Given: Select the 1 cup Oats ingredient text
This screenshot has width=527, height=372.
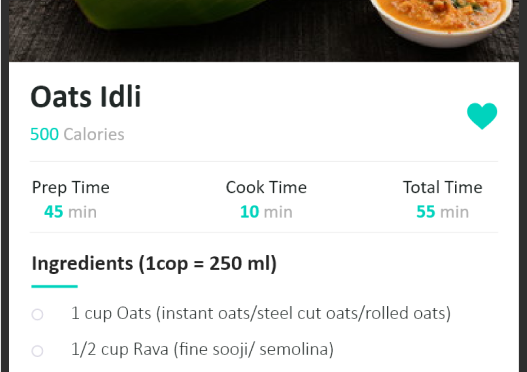Looking at the screenshot, I should coord(261,314).
